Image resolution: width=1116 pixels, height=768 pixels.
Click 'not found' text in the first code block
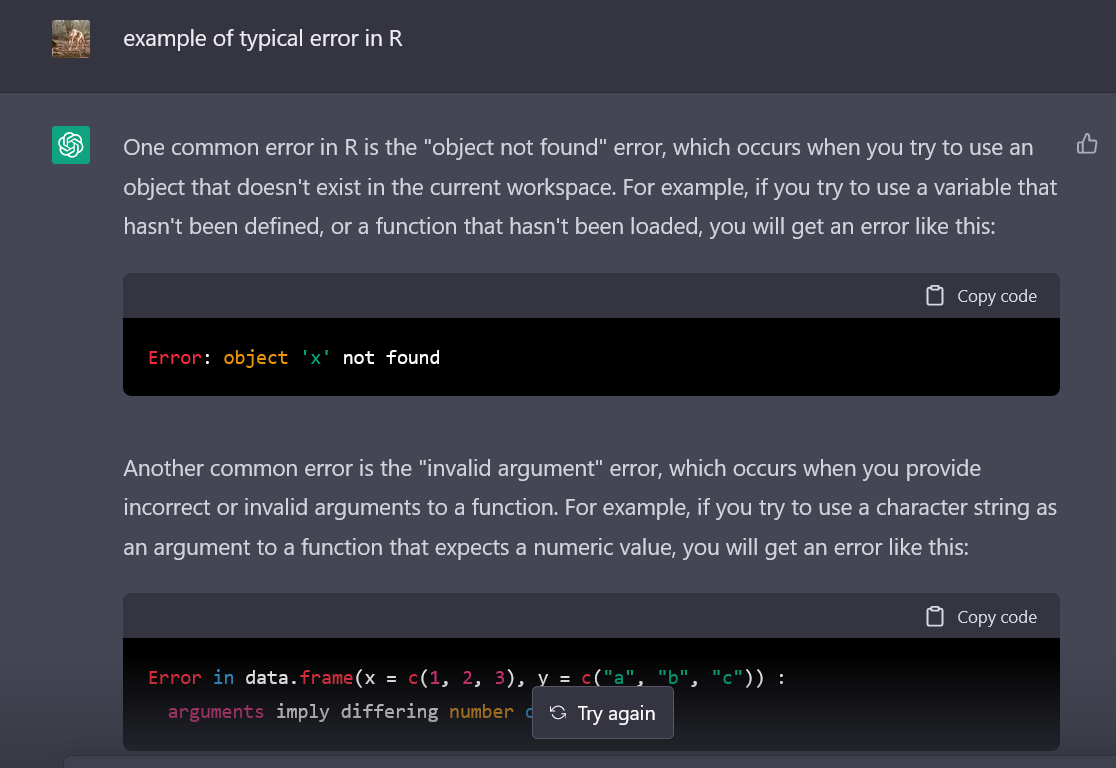[x=391, y=357]
